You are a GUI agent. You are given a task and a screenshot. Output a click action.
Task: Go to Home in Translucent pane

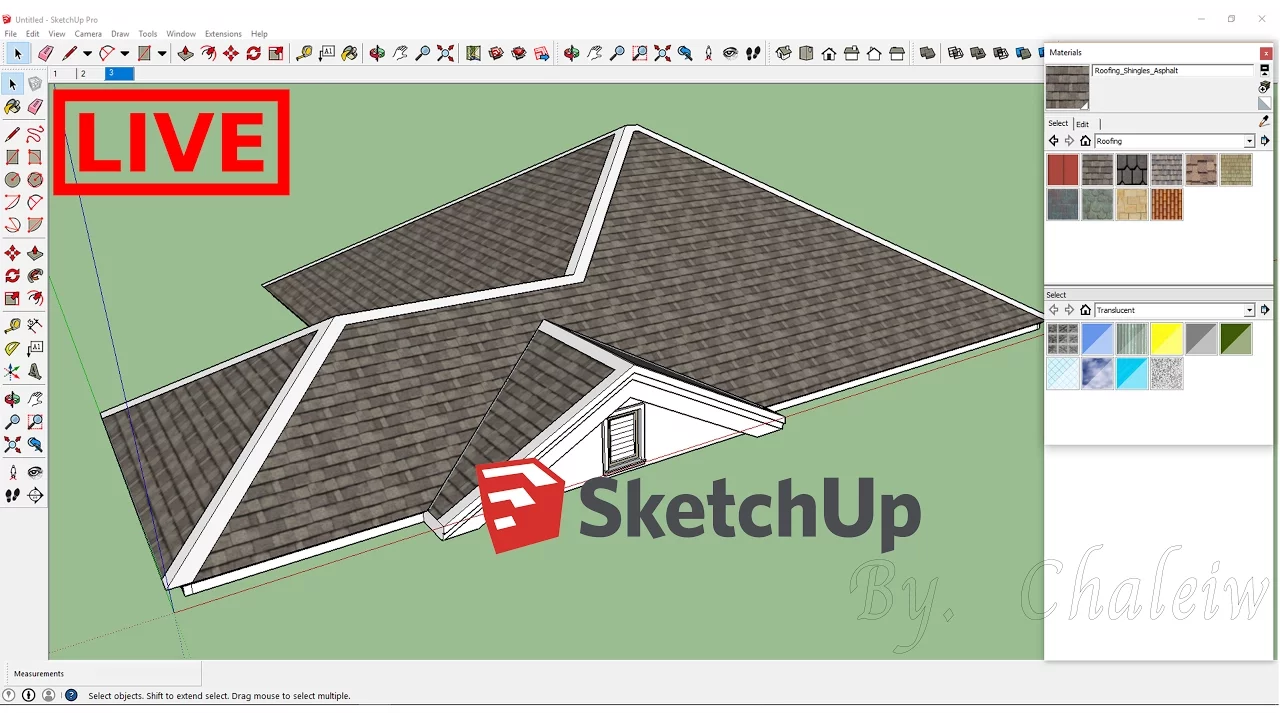1085,310
